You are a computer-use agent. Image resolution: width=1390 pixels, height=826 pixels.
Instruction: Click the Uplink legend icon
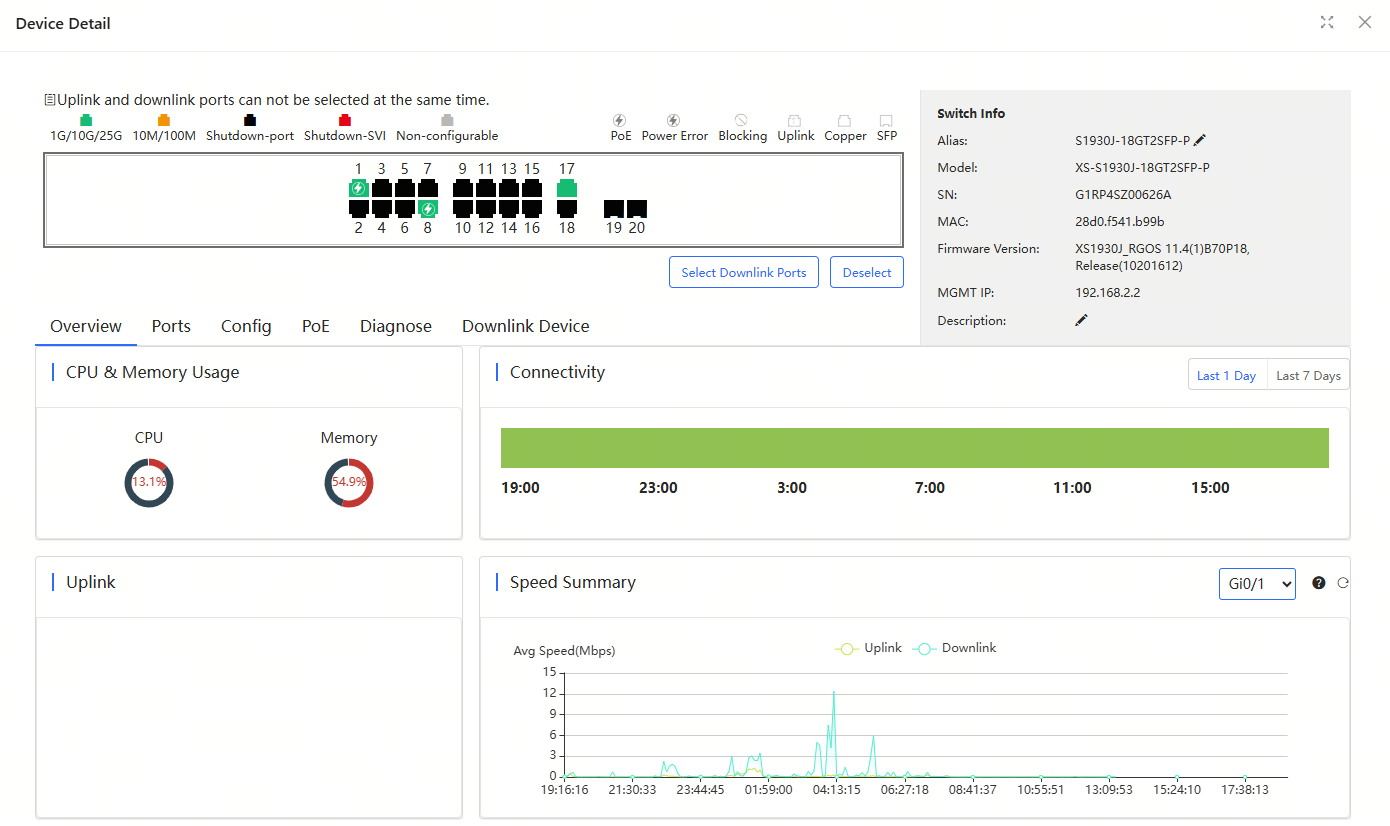796,120
